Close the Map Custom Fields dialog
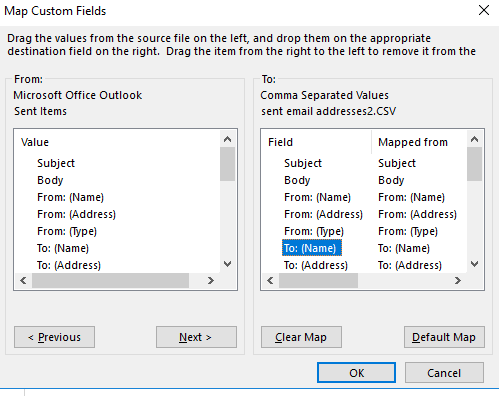Viewport: 499px width, 396px height. coord(484,10)
